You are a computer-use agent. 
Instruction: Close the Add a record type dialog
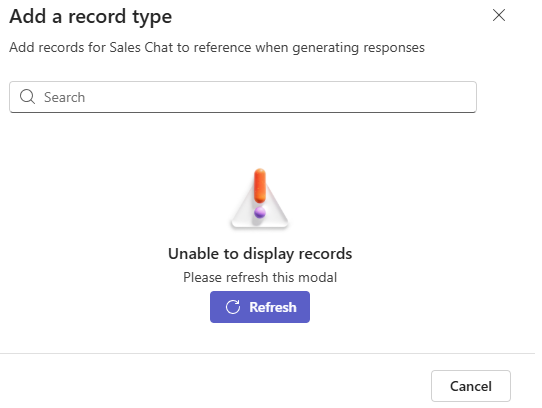pyautogui.click(x=499, y=15)
